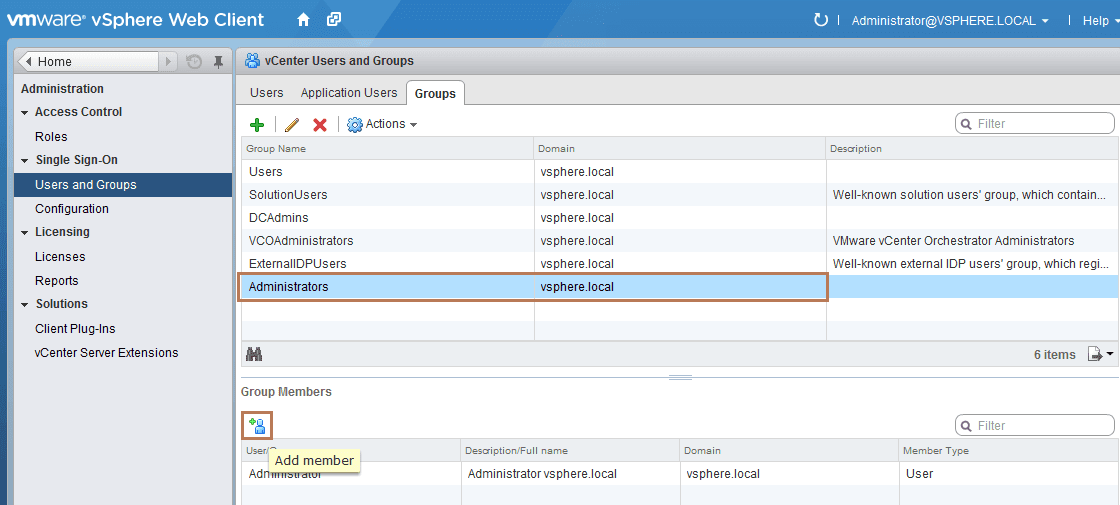Switch to the Application Users tab
This screenshot has width=1120, height=505.
pyautogui.click(x=349, y=93)
